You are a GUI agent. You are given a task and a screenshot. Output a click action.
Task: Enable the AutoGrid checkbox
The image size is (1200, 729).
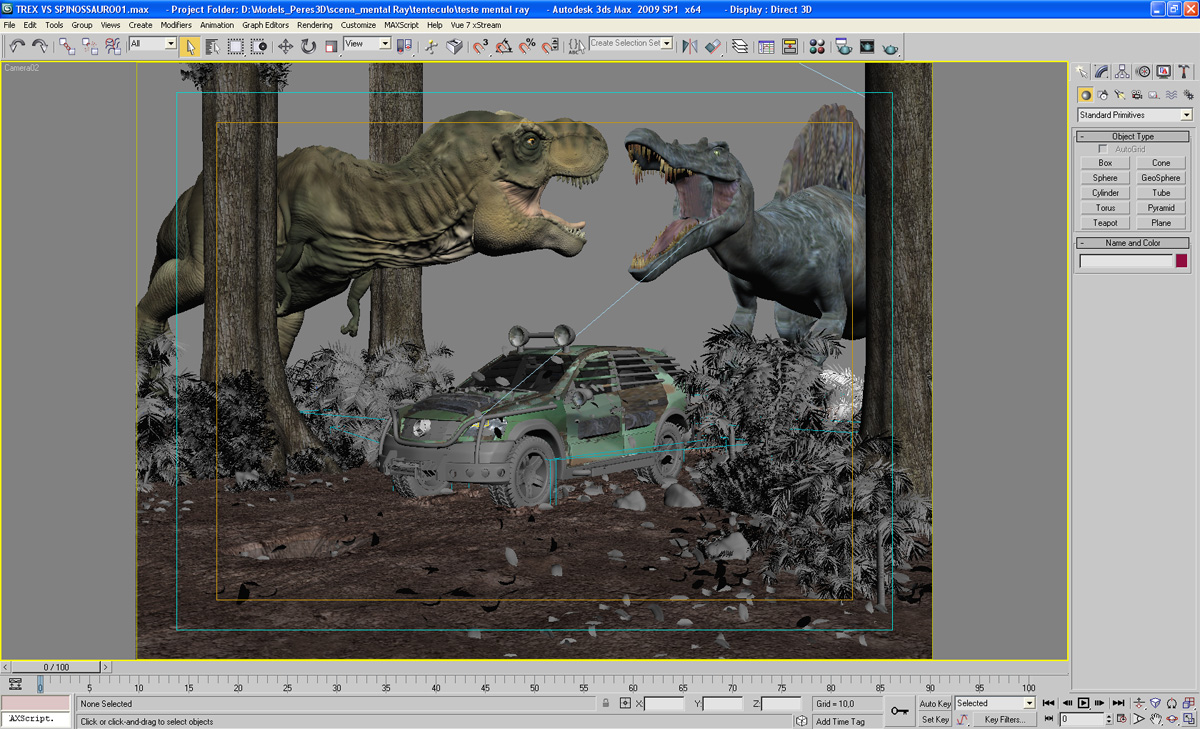pyautogui.click(x=1103, y=149)
